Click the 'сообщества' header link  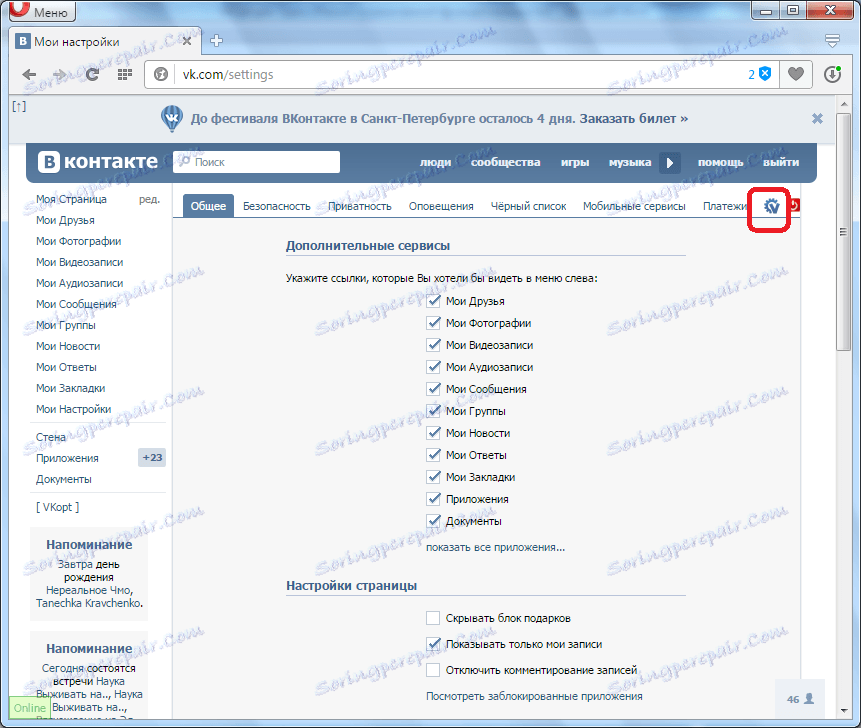coord(505,162)
